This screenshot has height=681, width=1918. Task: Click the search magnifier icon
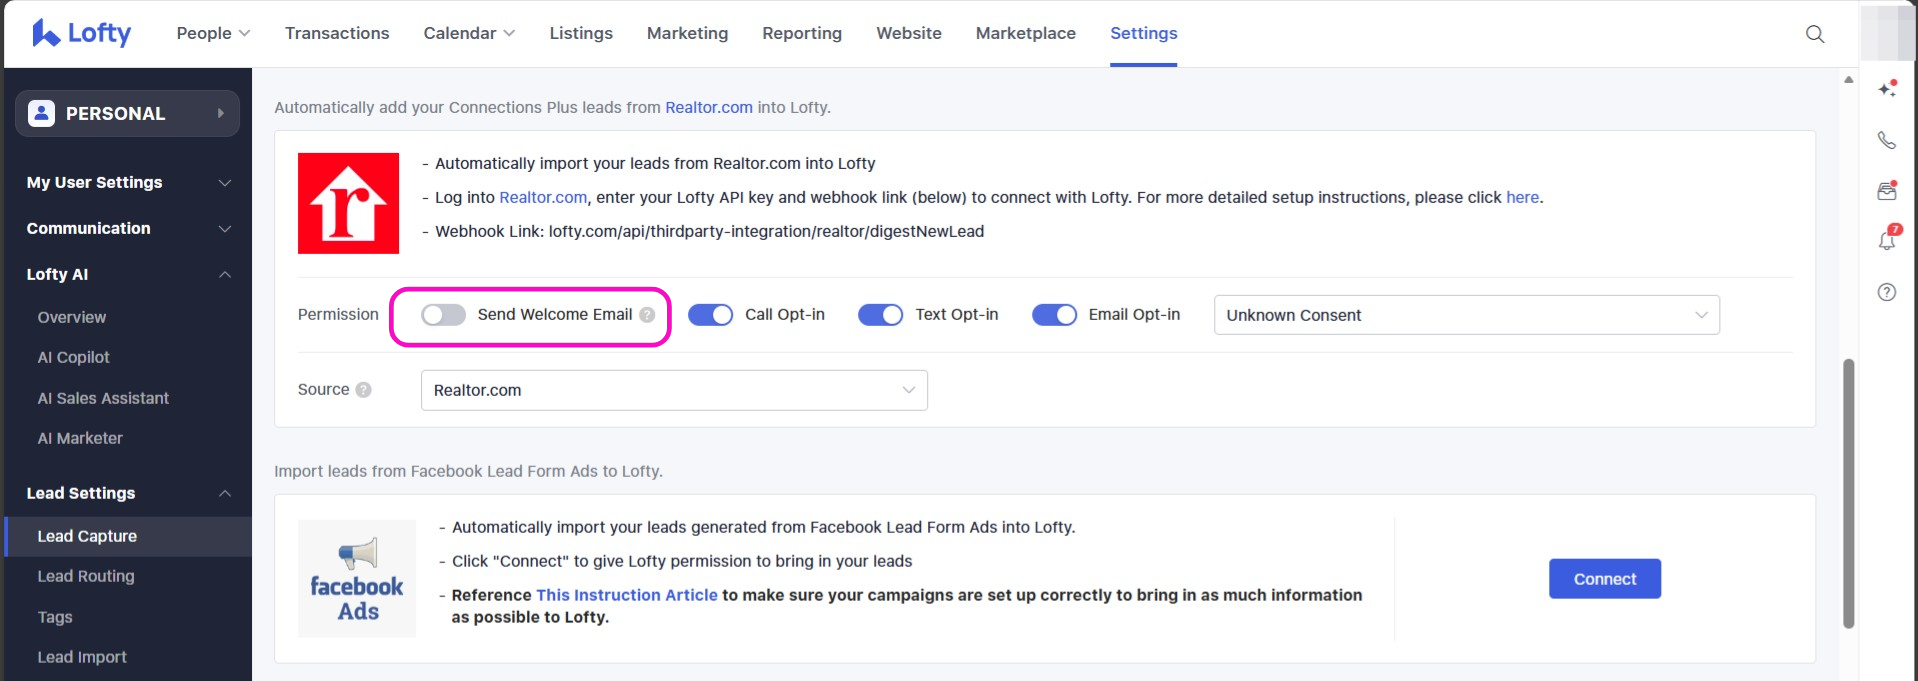(x=1814, y=34)
